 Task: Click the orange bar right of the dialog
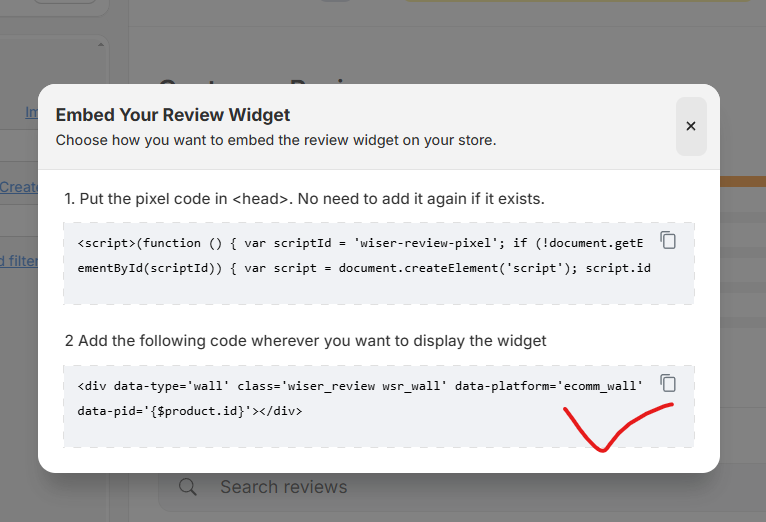(x=742, y=181)
